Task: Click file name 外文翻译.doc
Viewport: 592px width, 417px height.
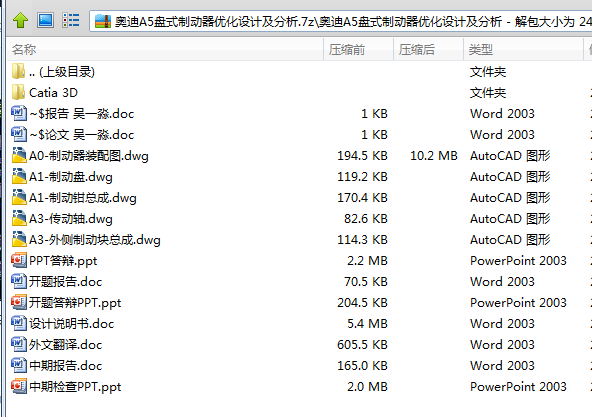Action: 65,345
